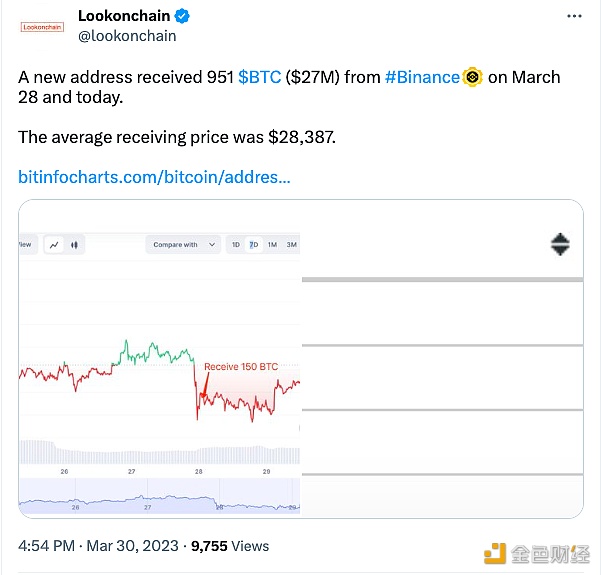The image size is (601, 575).
Task: Choose the 3M time range
Action: [291, 244]
